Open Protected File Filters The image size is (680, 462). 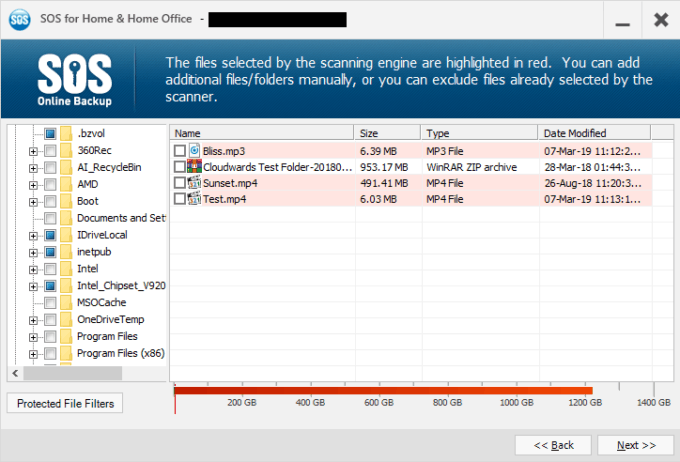click(x=65, y=403)
